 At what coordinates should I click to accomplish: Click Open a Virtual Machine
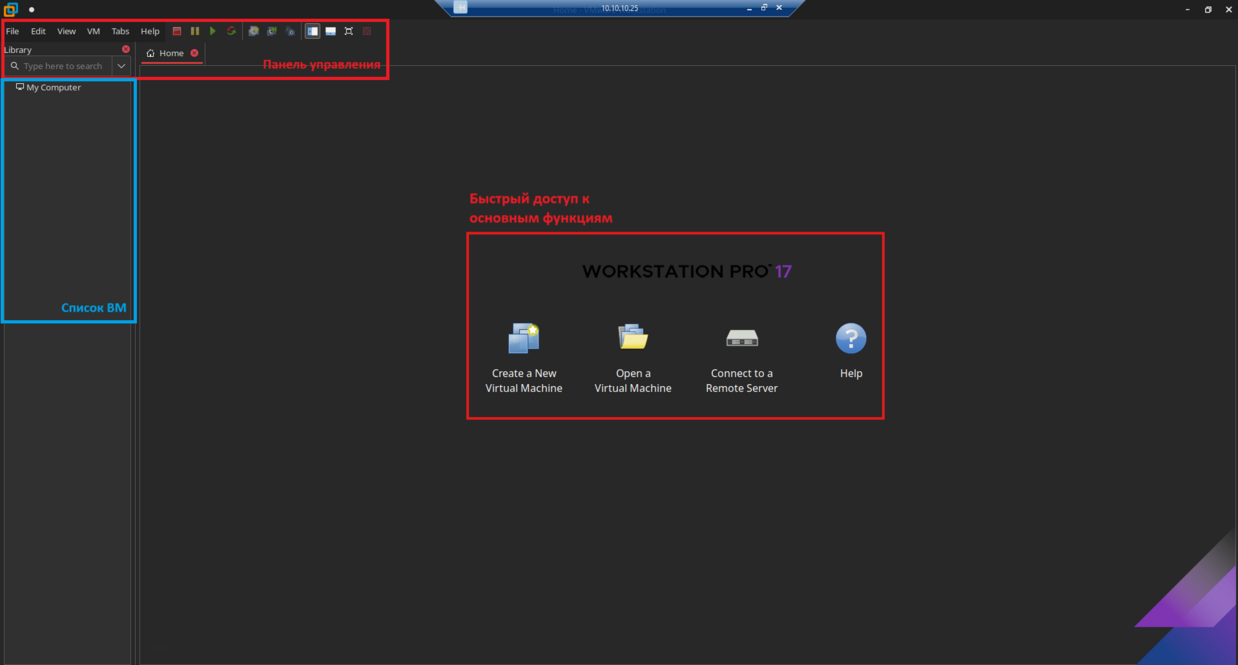click(633, 358)
